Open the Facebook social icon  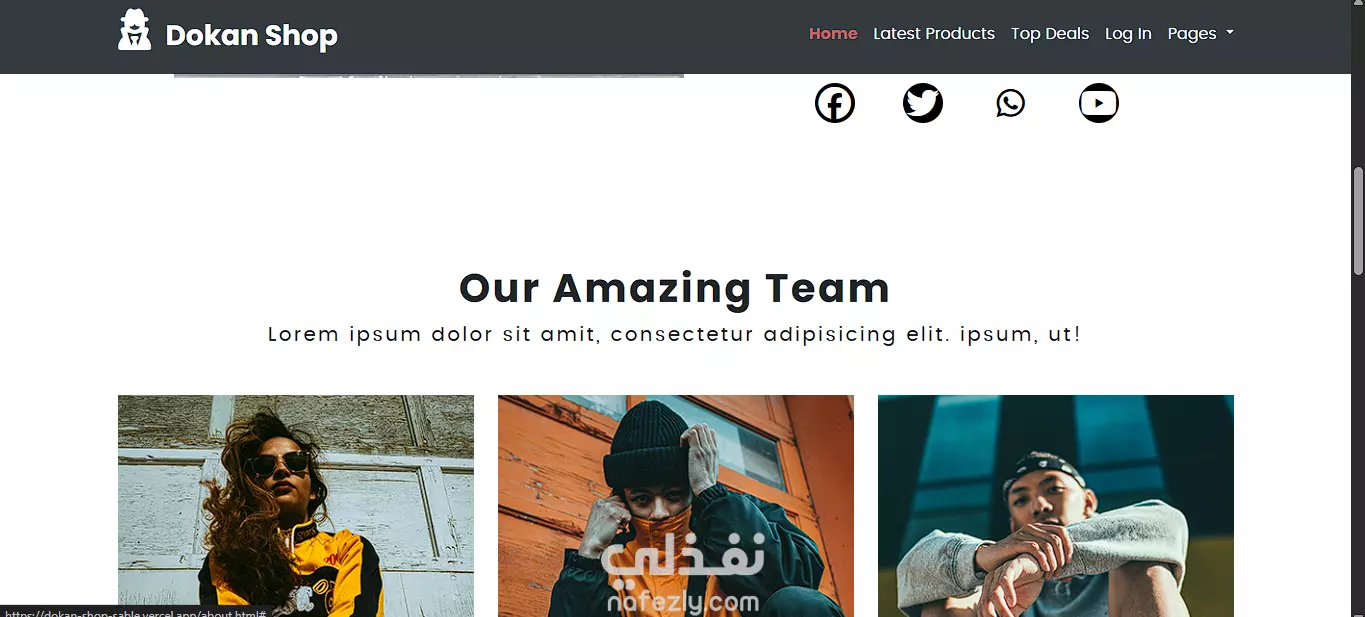pos(835,103)
